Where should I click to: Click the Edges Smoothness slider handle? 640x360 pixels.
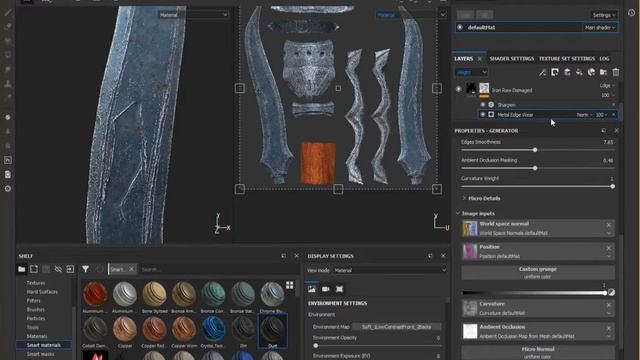[x=535, y=150]
